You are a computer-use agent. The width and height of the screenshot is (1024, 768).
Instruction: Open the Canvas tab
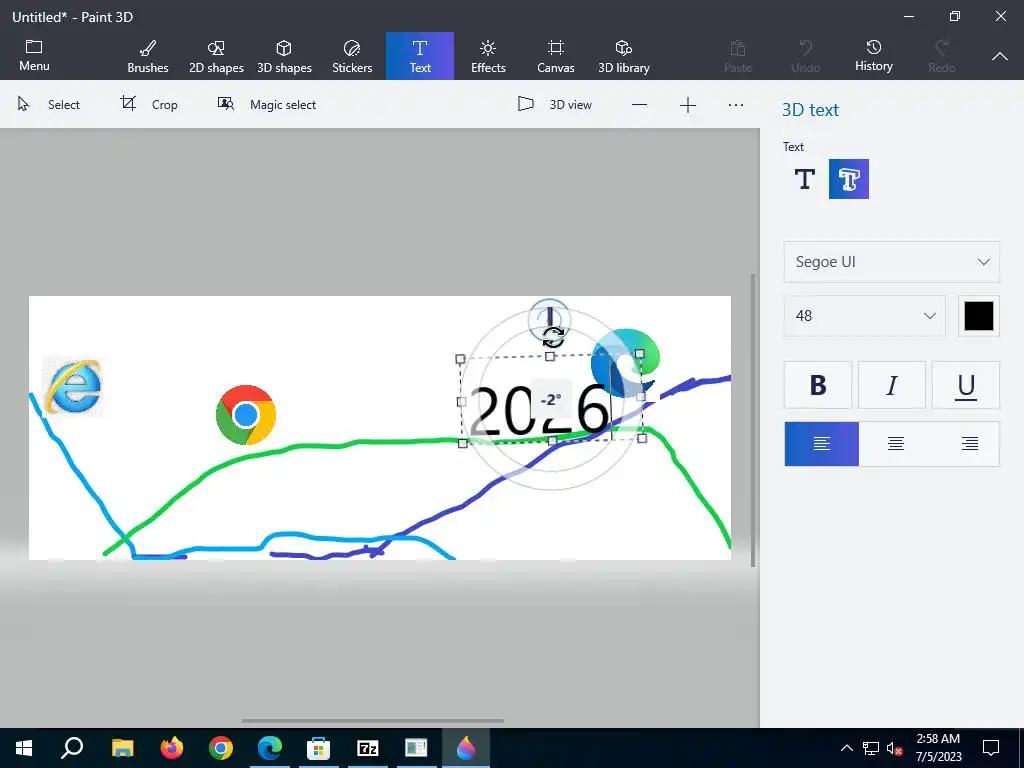[556, 56]
